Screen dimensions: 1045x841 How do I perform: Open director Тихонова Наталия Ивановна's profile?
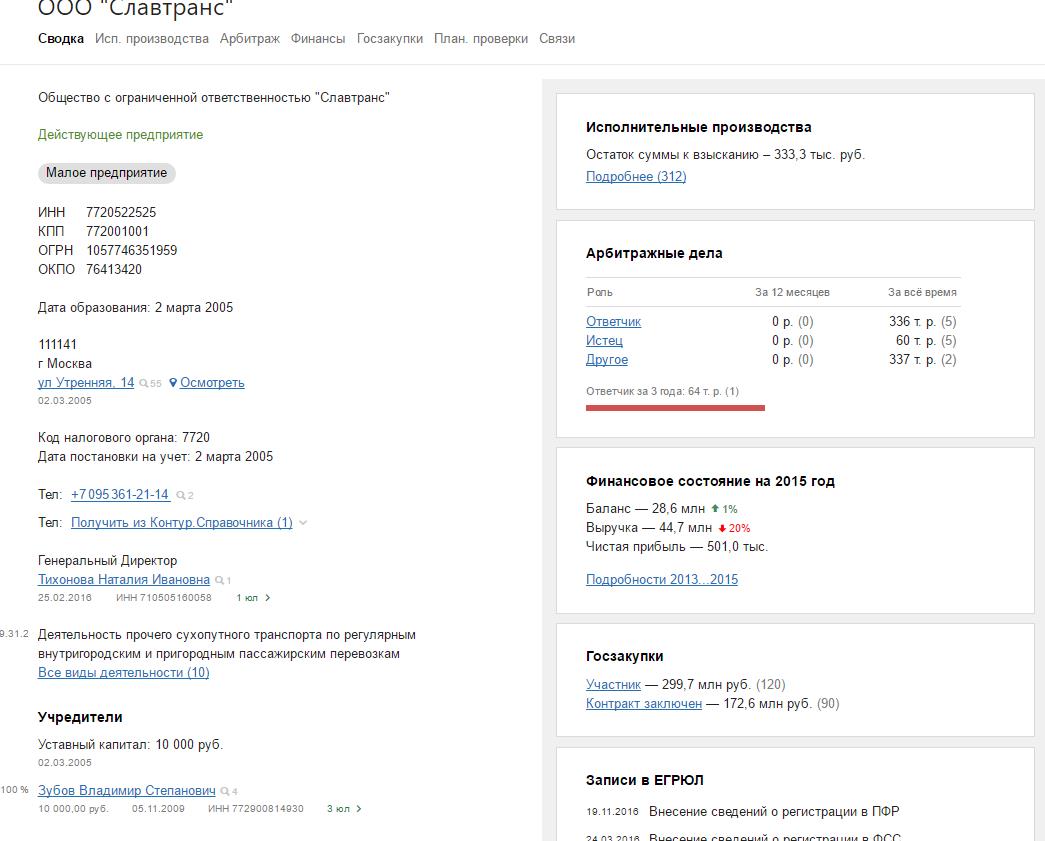coord(124,580)
